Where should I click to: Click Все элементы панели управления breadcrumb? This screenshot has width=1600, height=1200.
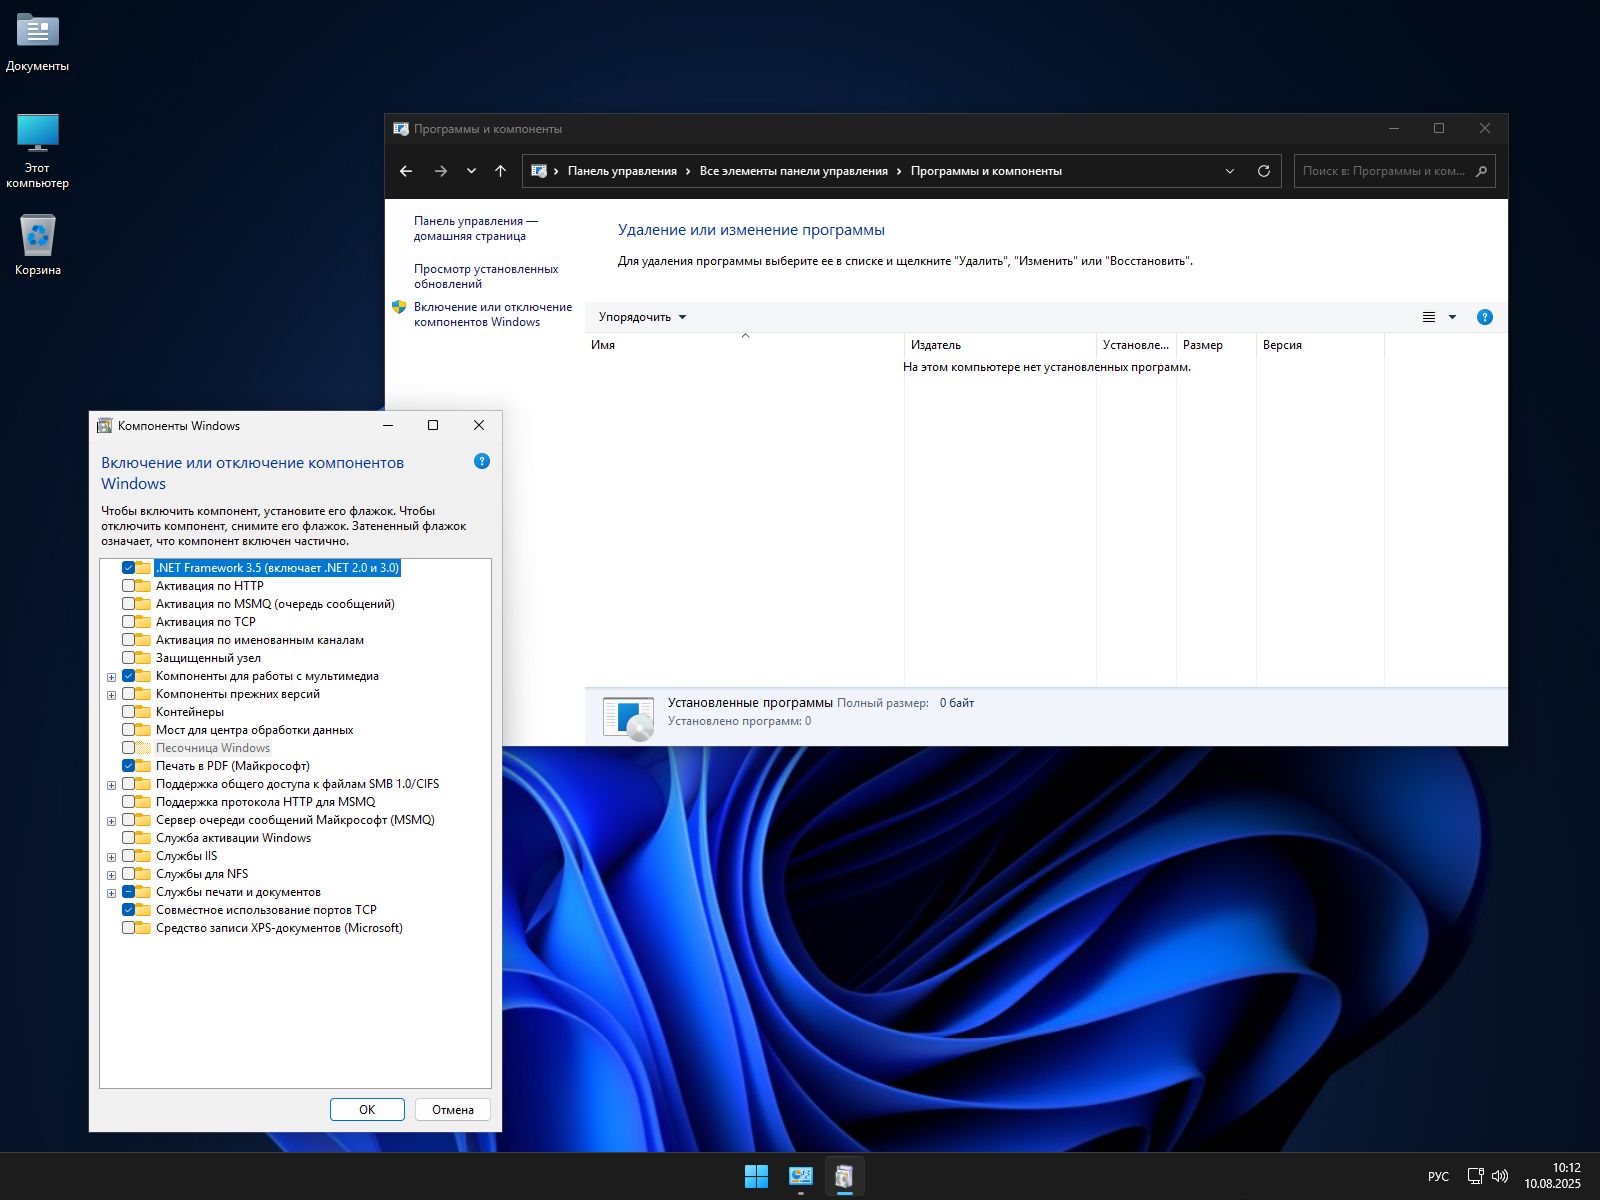tap(794, 171)
